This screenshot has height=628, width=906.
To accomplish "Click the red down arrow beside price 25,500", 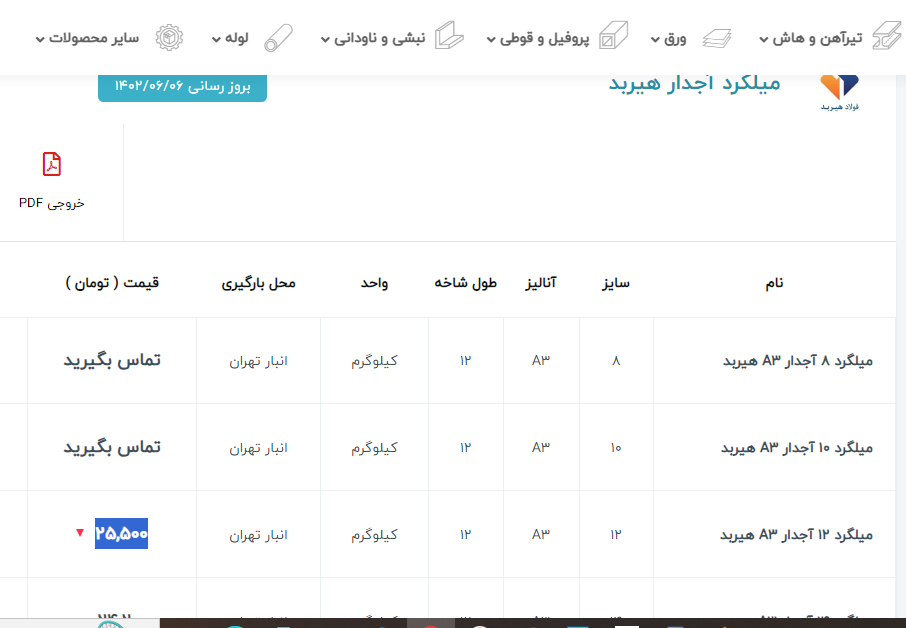I will [x=80, y=533].
